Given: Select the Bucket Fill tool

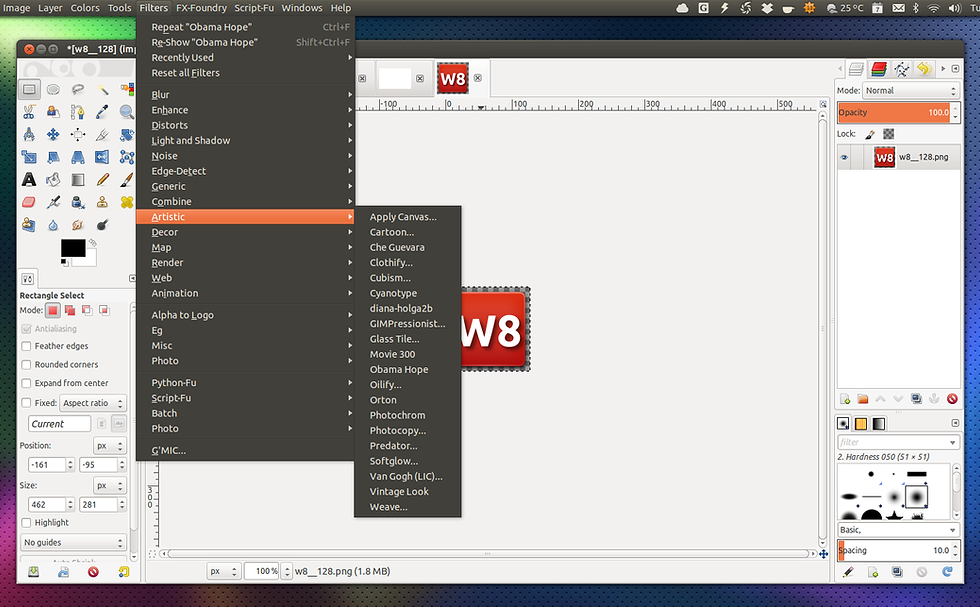Looking at the screenshot, I should (x=53, y=180).
